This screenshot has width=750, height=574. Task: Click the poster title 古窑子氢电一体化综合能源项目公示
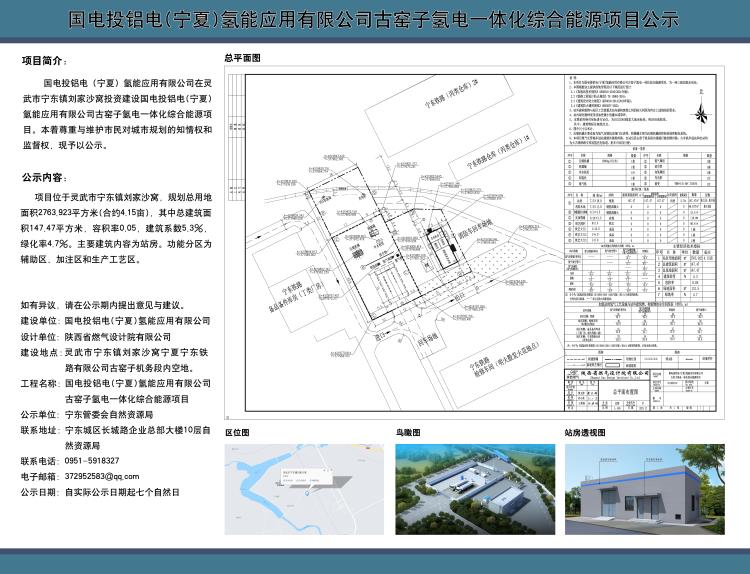pyautogui.click(x=527, y=20)
